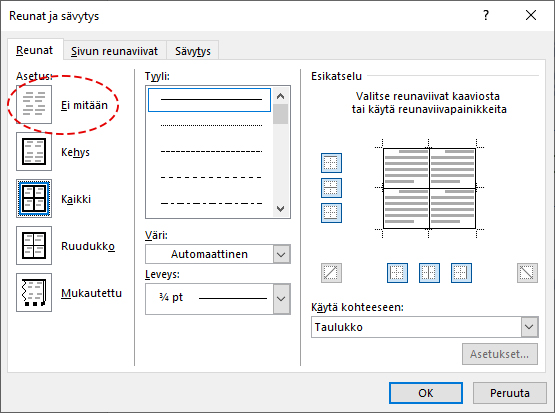555x413 pixels.
Task: Open the Käytä kohteeseen Taulukko dropdown
Action: pyautogui.click(x=425, y=327)
